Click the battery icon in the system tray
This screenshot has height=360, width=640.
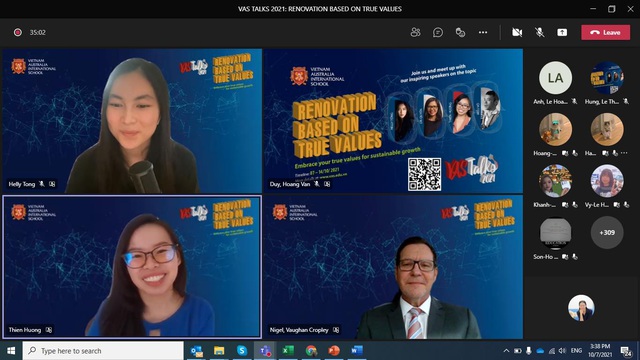[518, 351]
